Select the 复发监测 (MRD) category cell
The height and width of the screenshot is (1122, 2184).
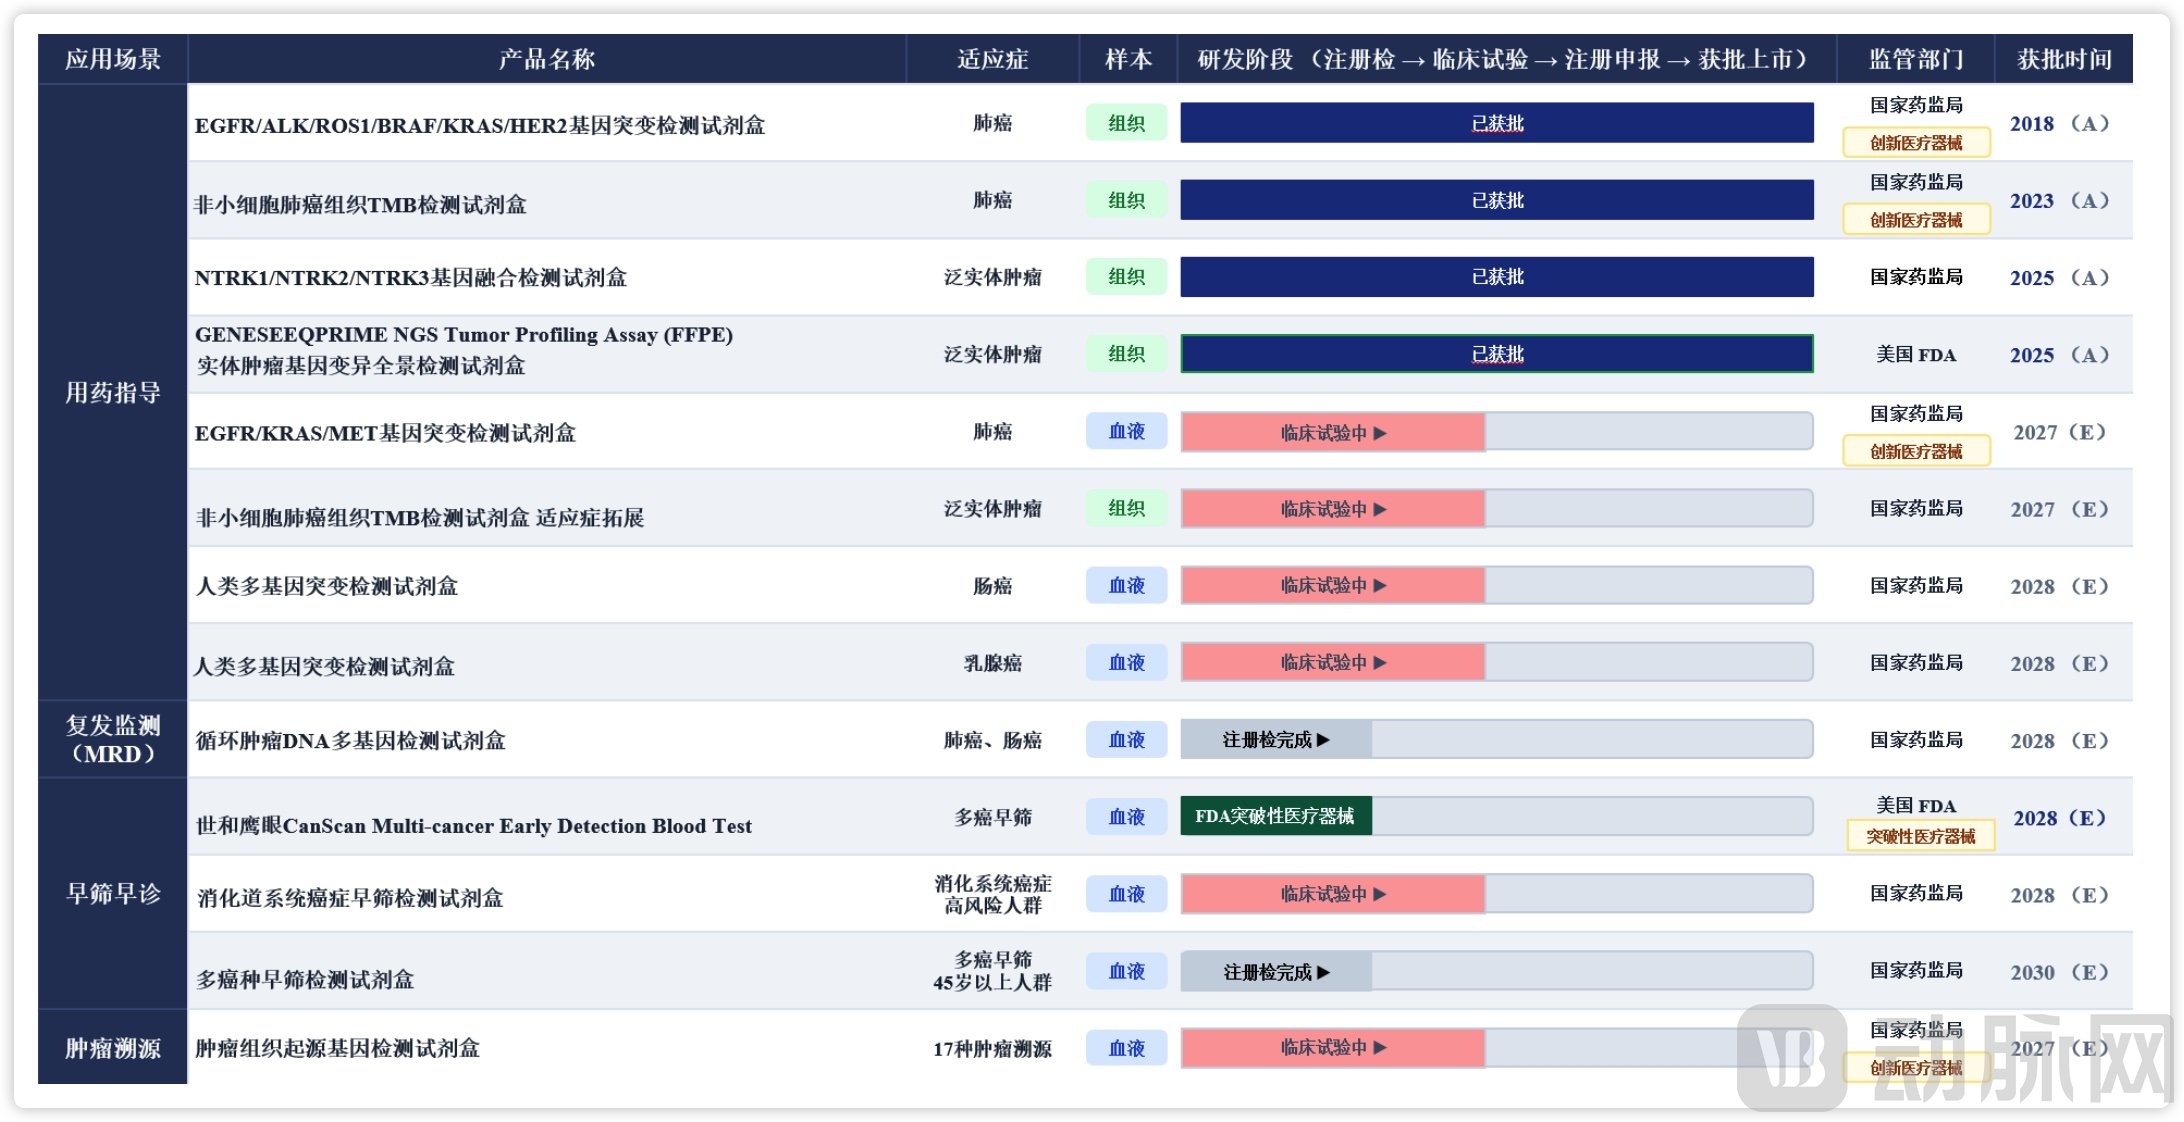pyautogui.click(x=113, y=739)
